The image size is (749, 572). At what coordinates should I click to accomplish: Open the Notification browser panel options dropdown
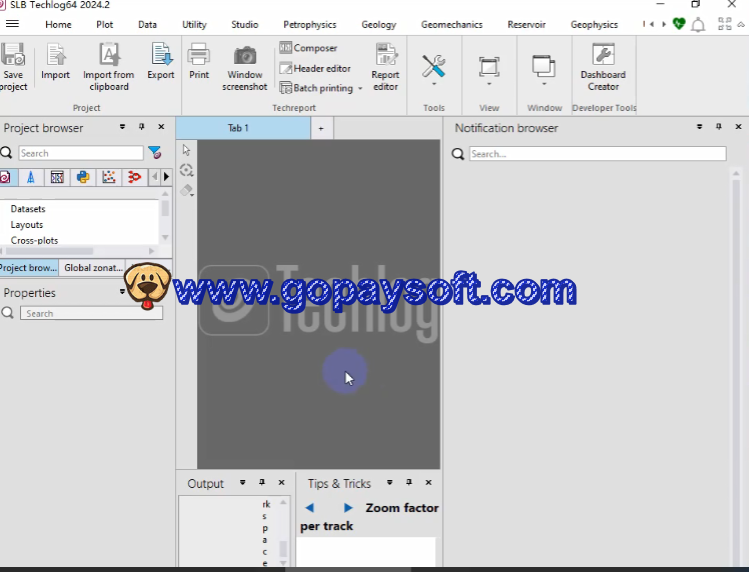[x=699, y=127]
